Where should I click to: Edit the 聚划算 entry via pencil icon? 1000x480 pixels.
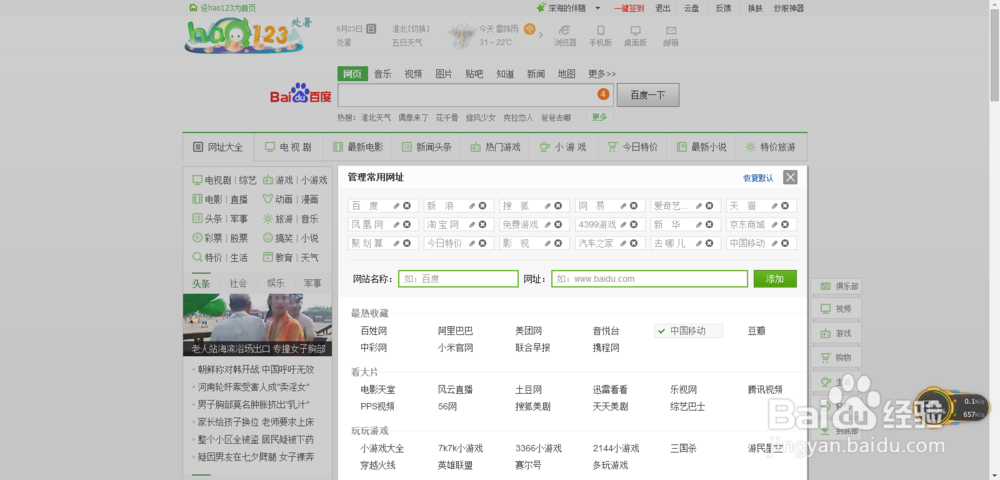(396, 243)
